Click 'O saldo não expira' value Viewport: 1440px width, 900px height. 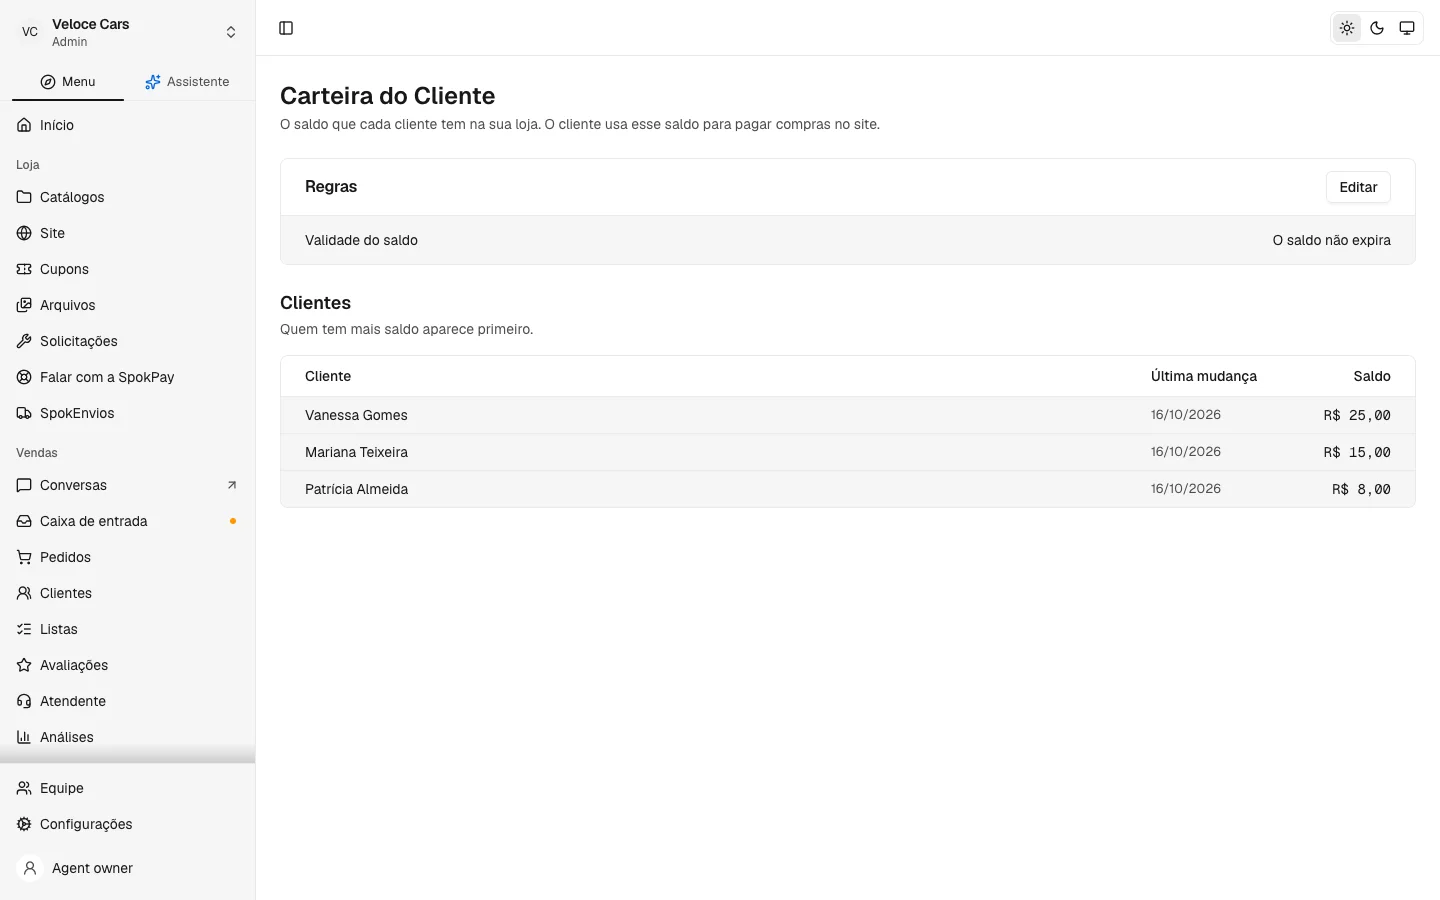[x=1331, y=240]
